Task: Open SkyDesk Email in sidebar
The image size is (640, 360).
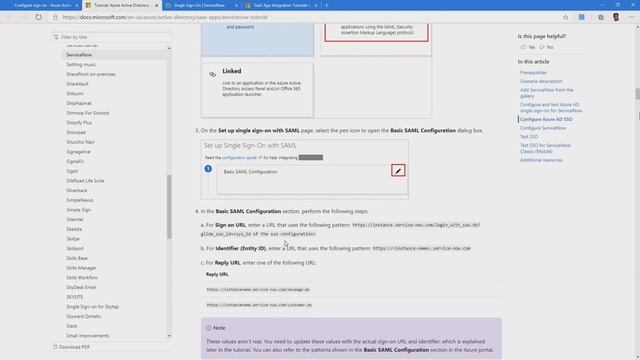Action: tap(81, 287)
